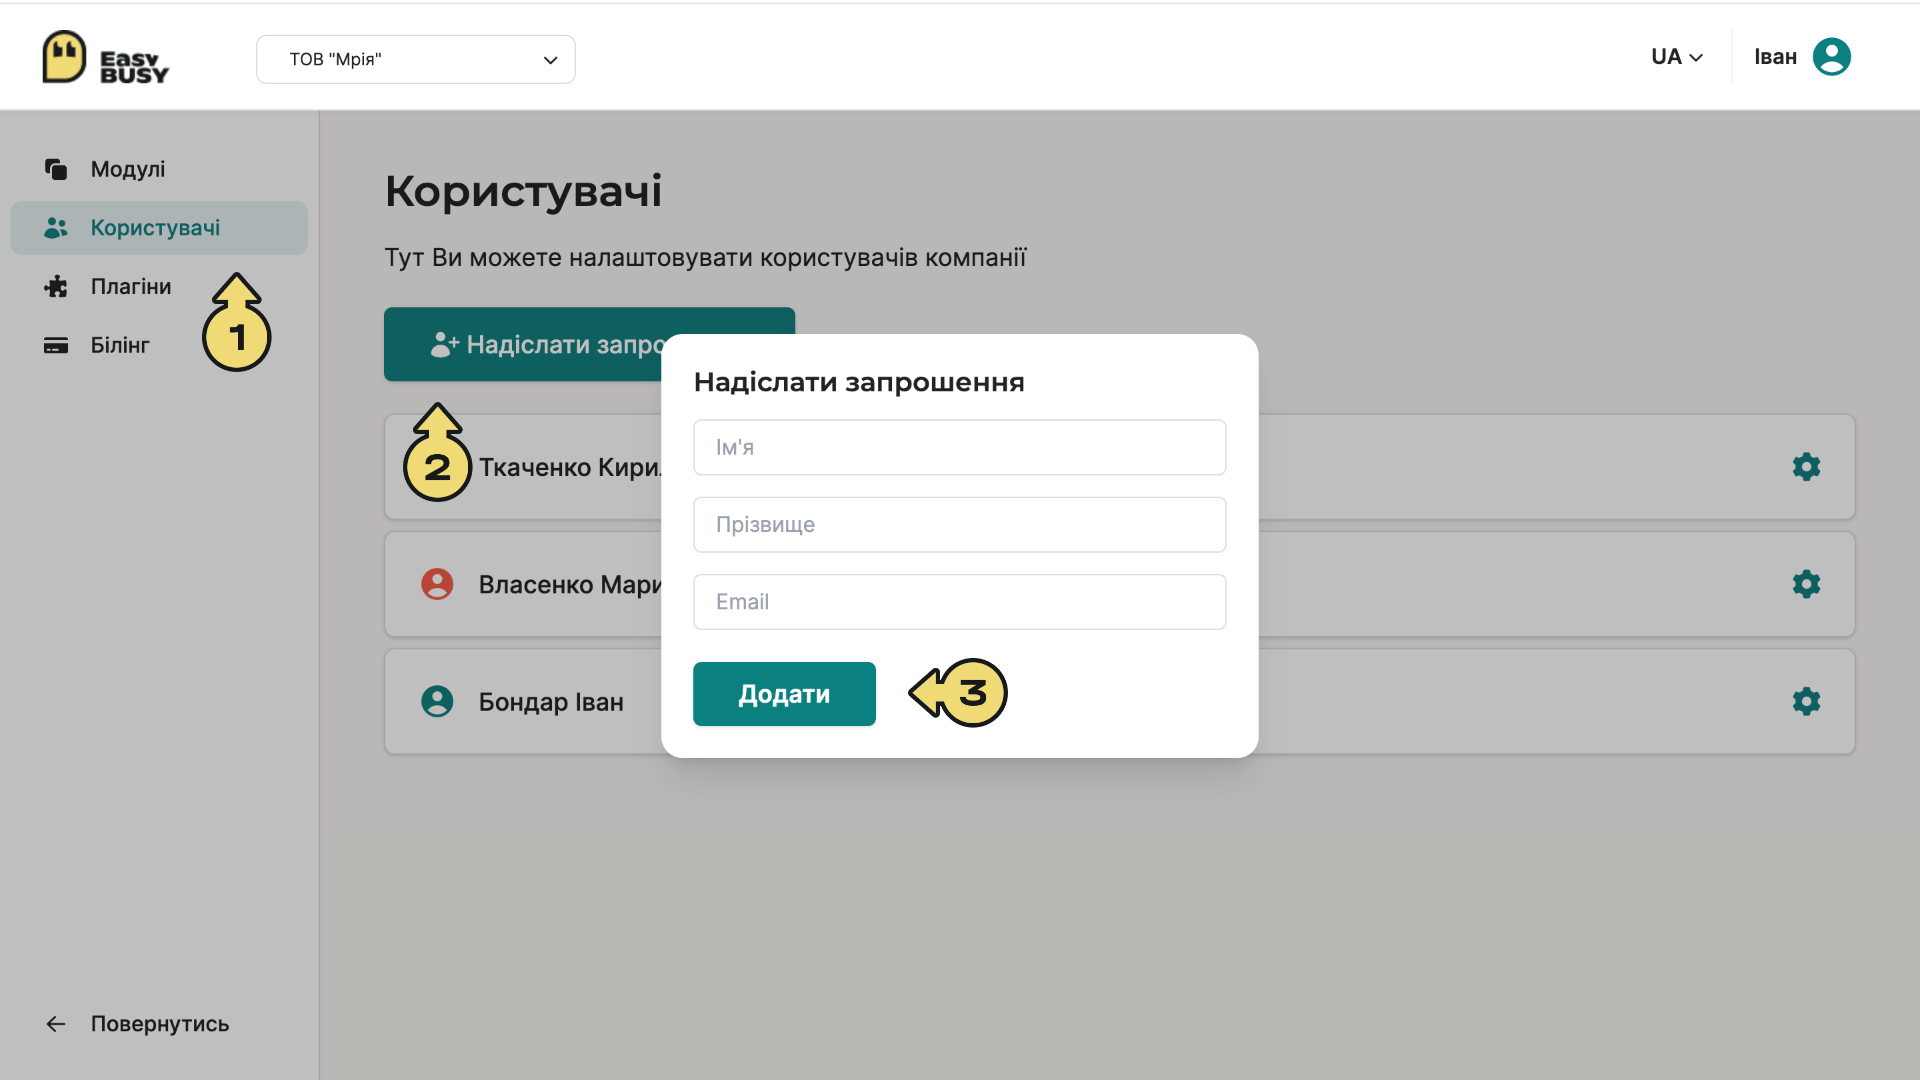Click Повернутись to go back
This screenshot has height=1080, width=1920.
tap(160, 1024)
